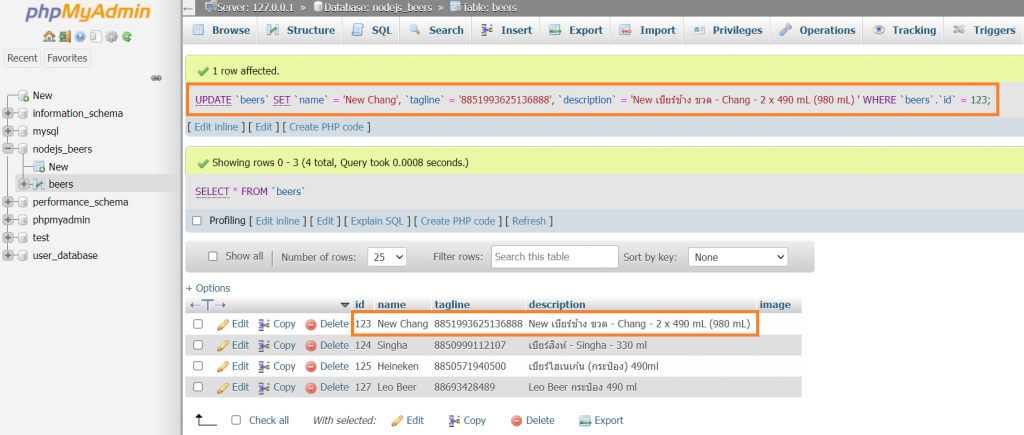Image resolution: width=1024 pixels, height=435 pixels.
Task: Open the Operations tab
Action: [x=817, y=30]
